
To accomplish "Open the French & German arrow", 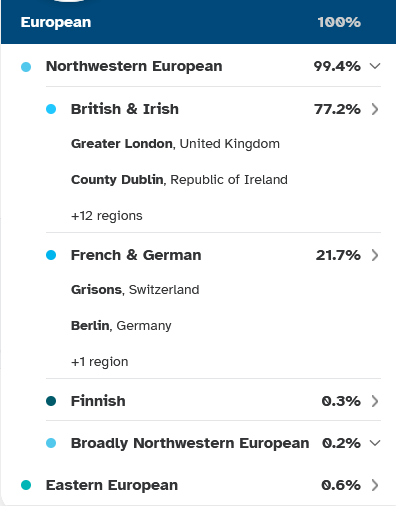I will 375,255.
